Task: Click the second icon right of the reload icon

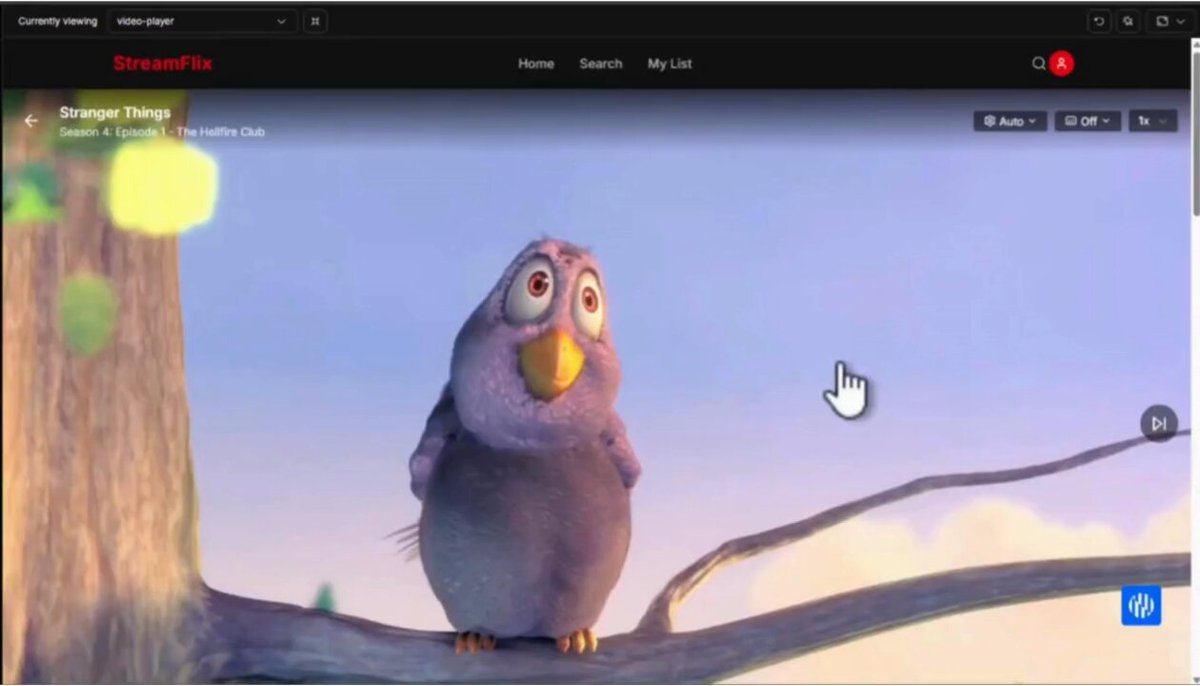Action: coord(1128,21)
